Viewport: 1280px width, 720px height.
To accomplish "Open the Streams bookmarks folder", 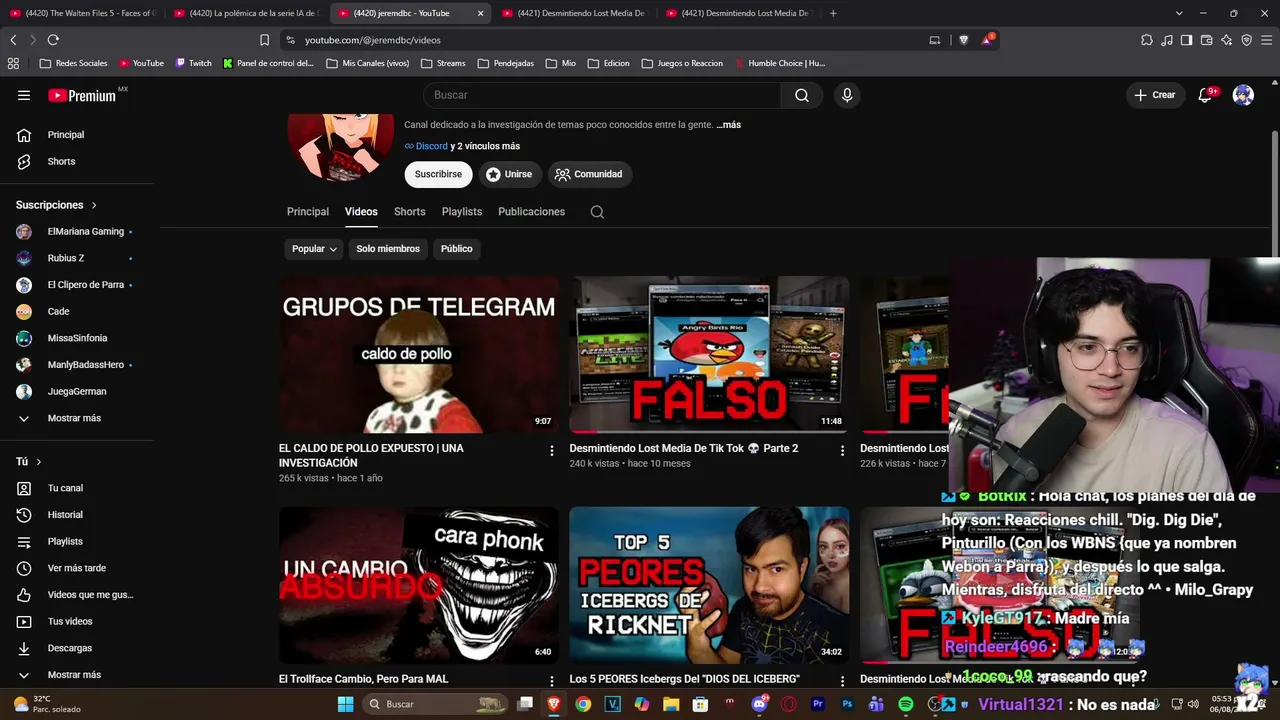I will [443, 63].
